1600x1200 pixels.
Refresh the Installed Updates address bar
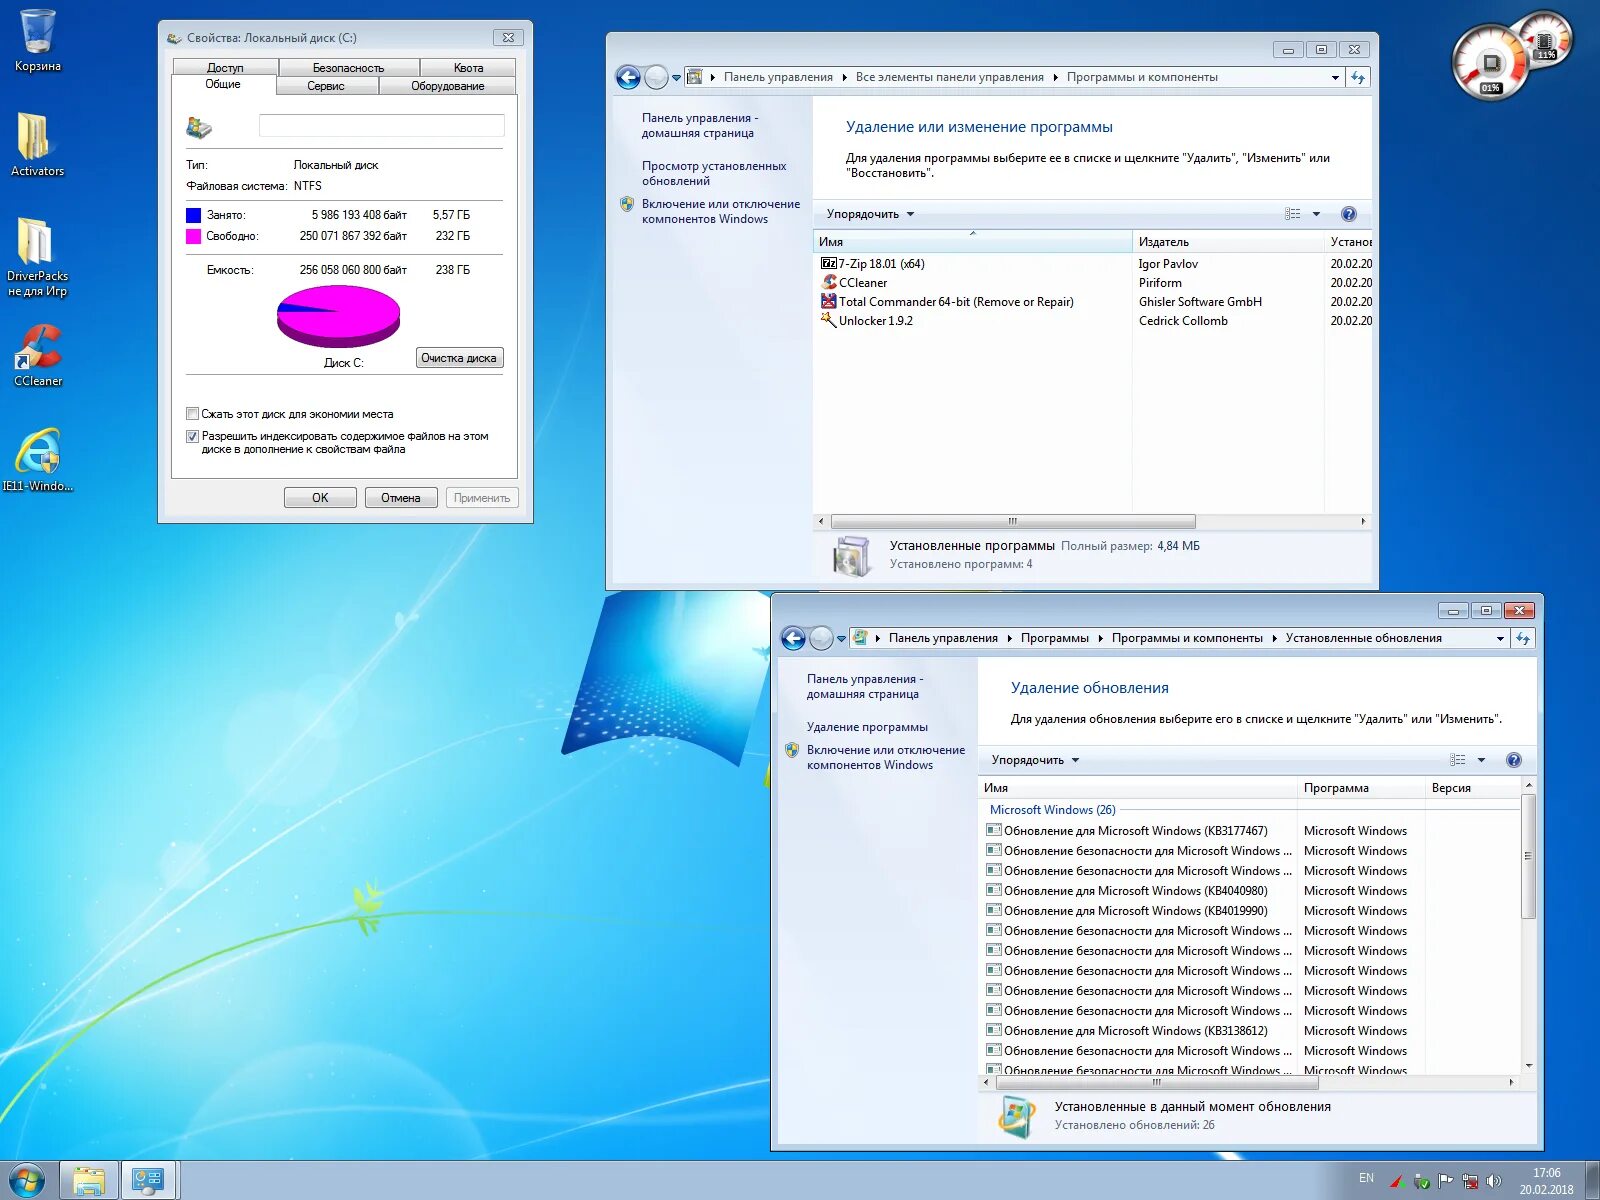coord(1523,638)
